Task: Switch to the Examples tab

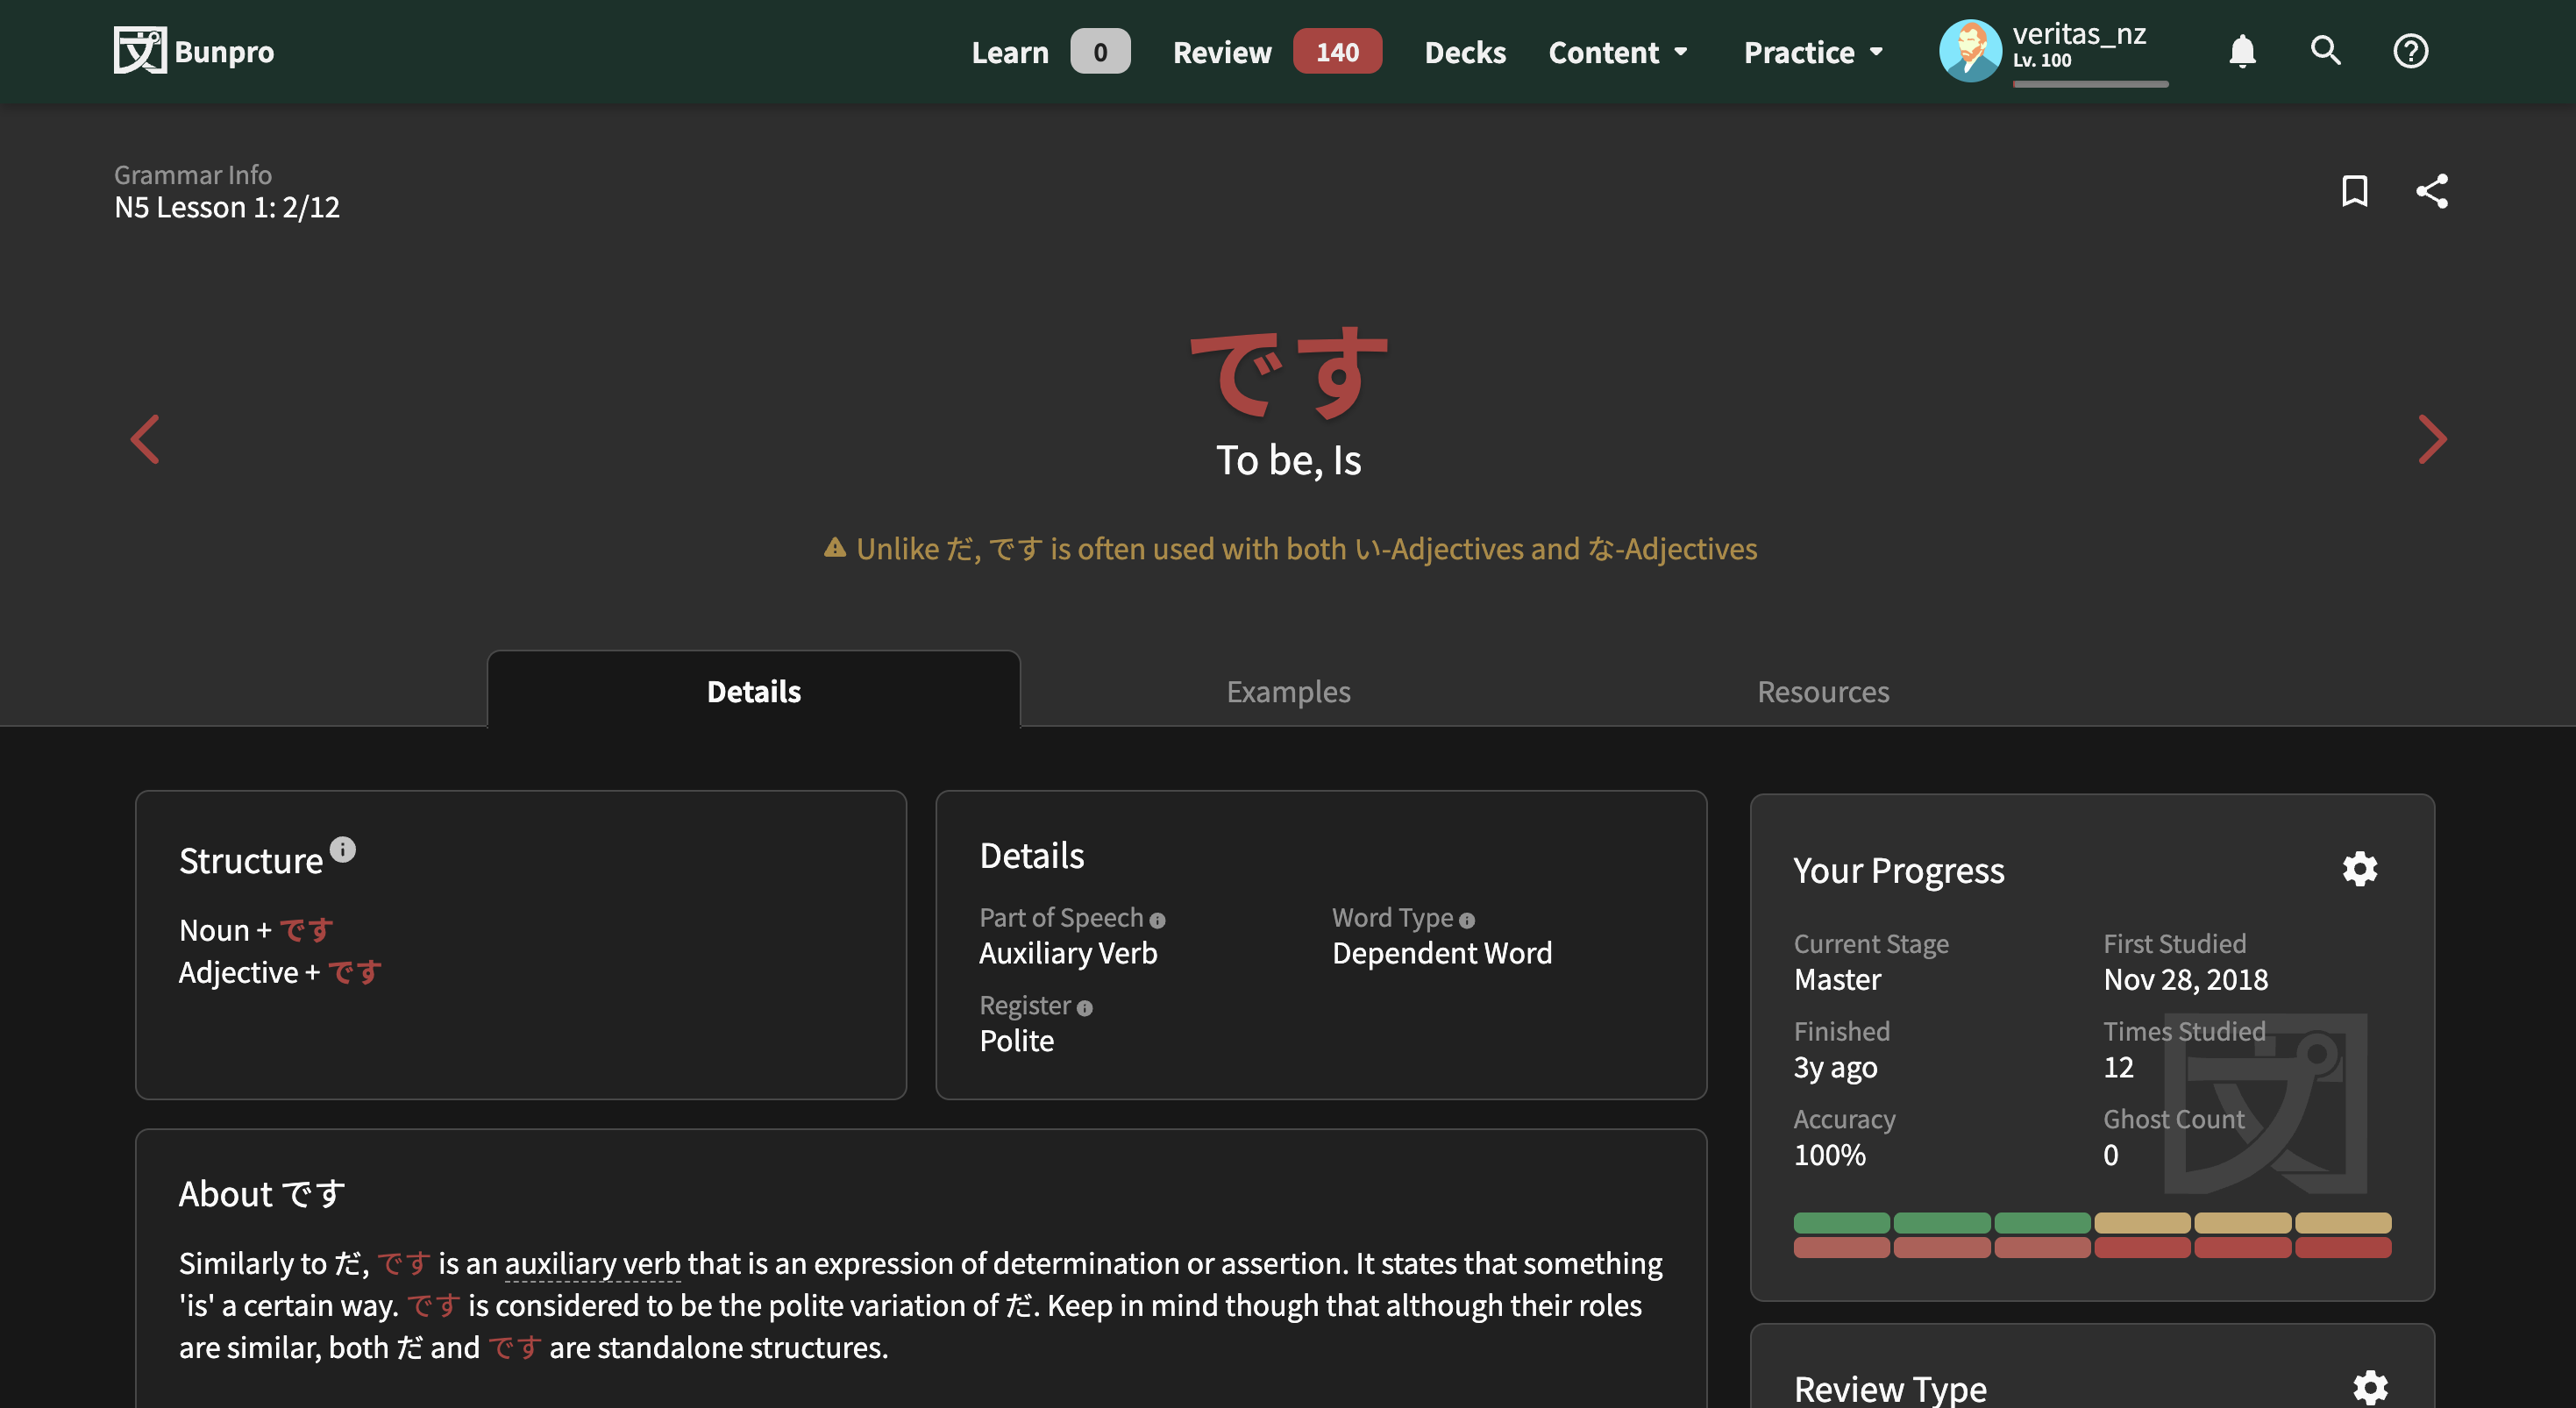Action: pos(1288,691)
